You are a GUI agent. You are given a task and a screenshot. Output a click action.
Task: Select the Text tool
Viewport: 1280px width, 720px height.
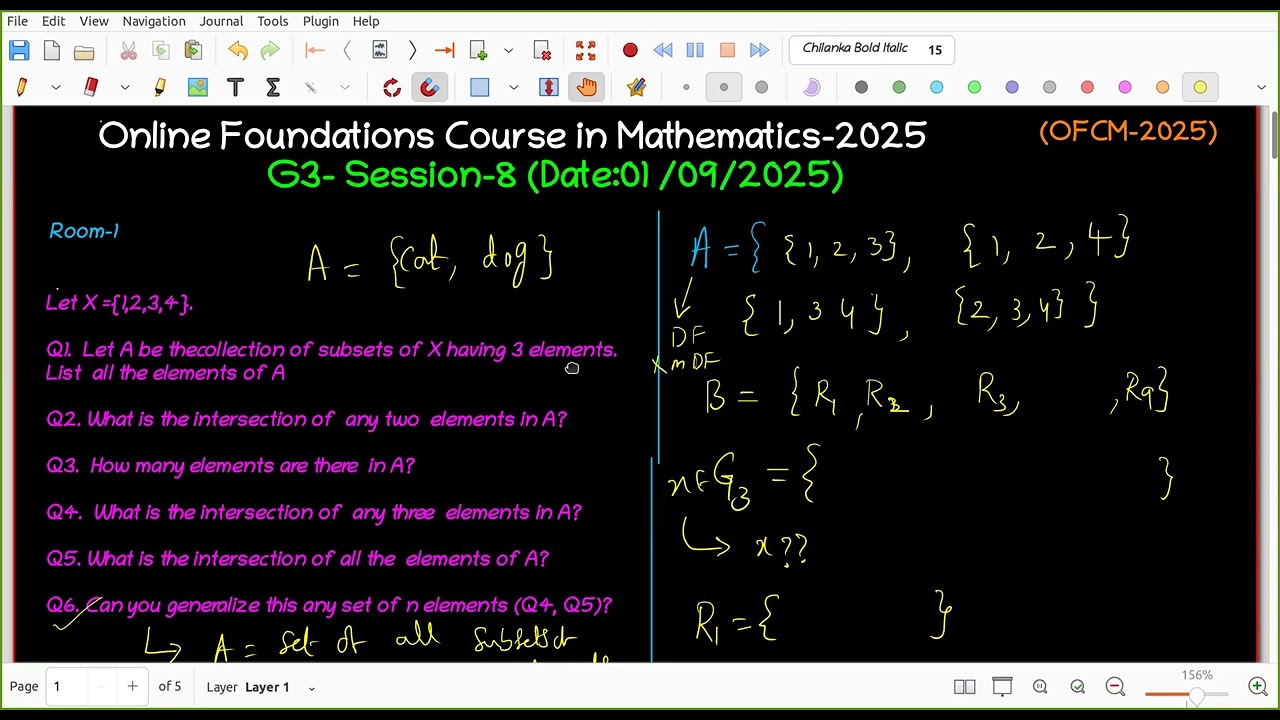pyautogui.click(x=236, y=88)
